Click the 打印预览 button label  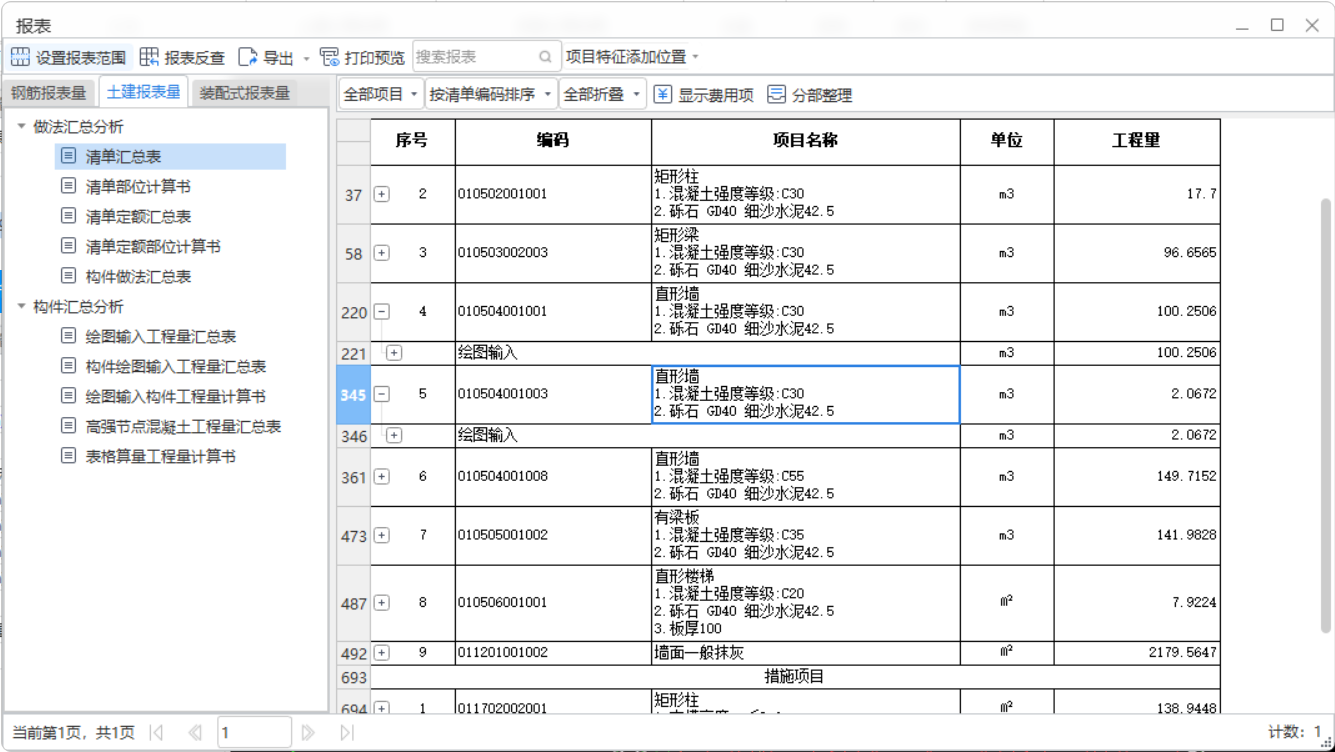pyautogui.click(x=375, y=58)
